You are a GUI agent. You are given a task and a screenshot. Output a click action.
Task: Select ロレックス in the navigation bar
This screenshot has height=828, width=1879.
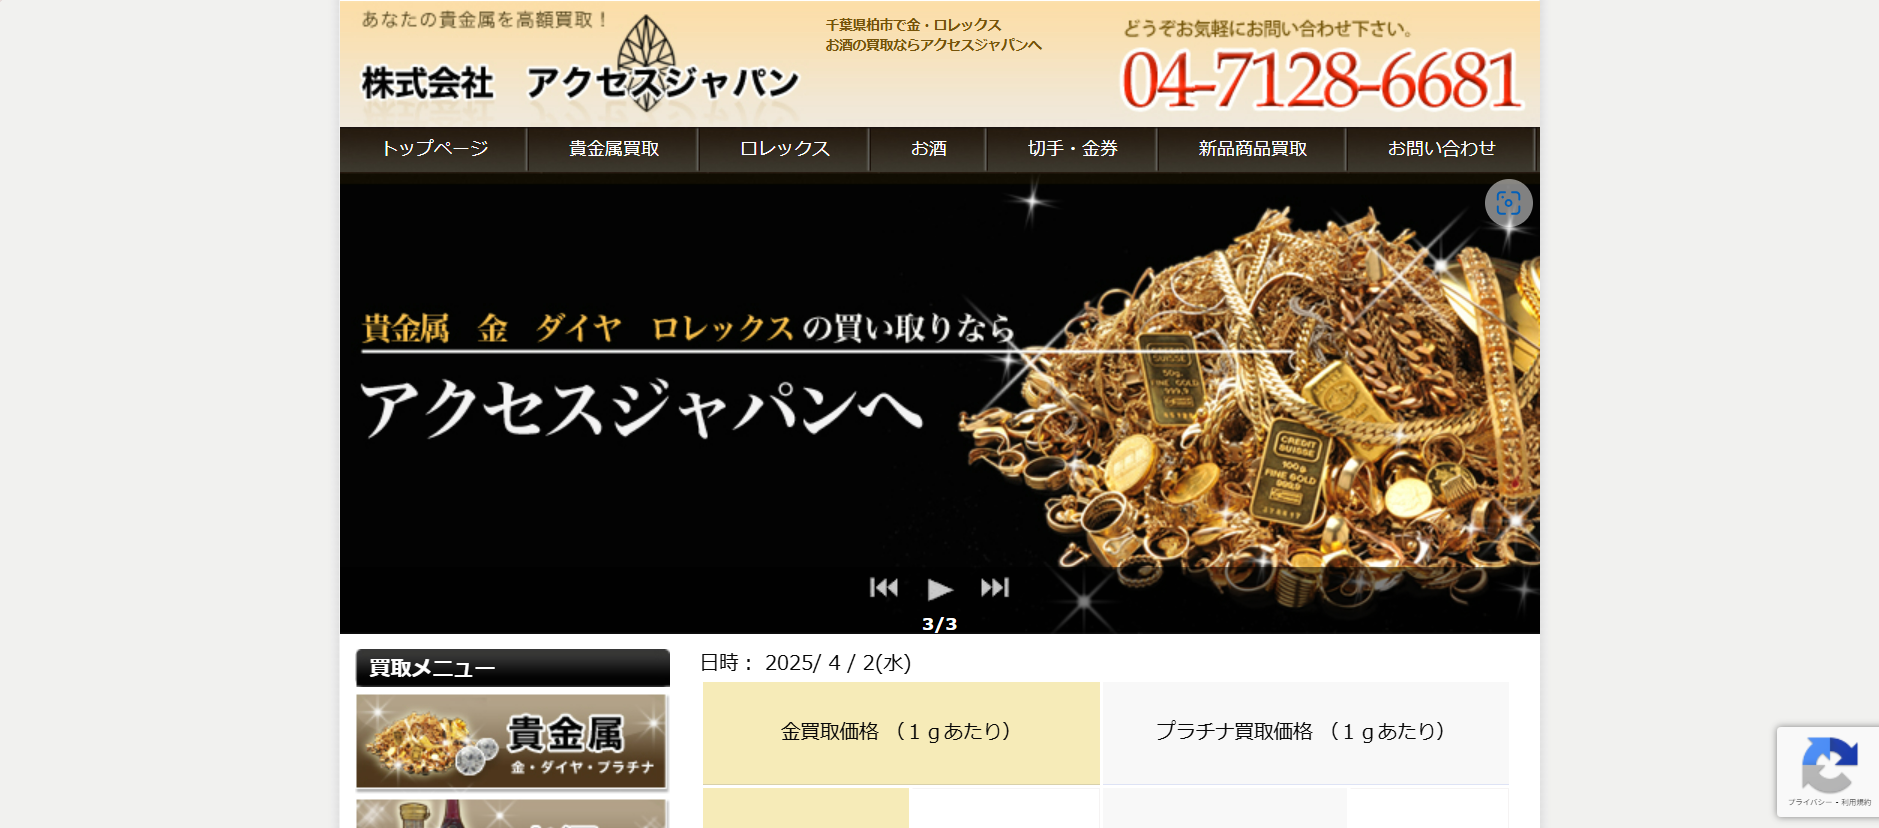[785, 149]
